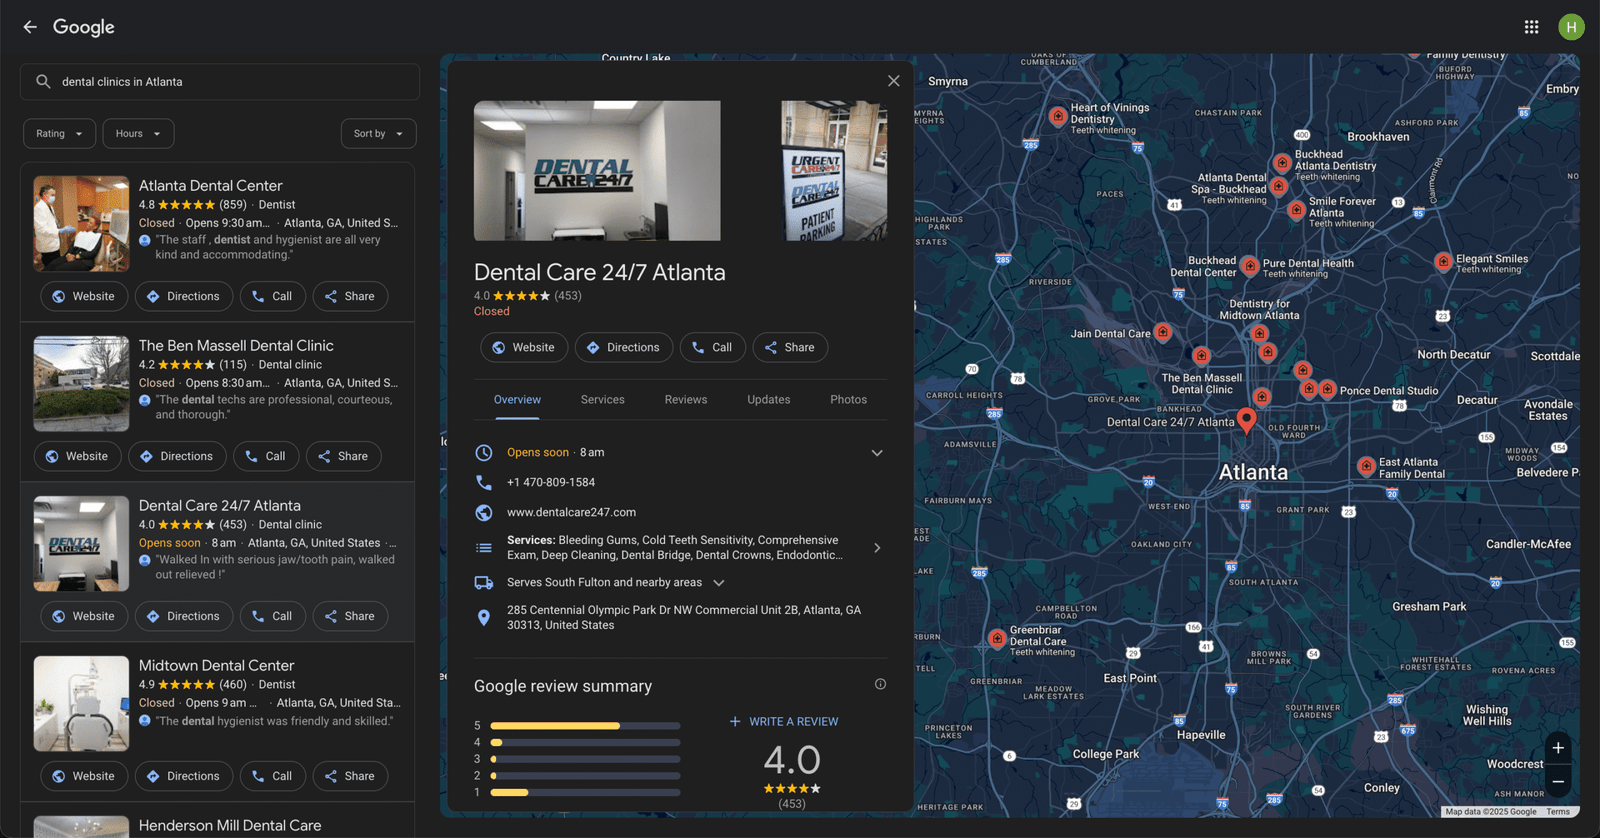
Task: Click Share button in the details panel
Action: [790, 347]
